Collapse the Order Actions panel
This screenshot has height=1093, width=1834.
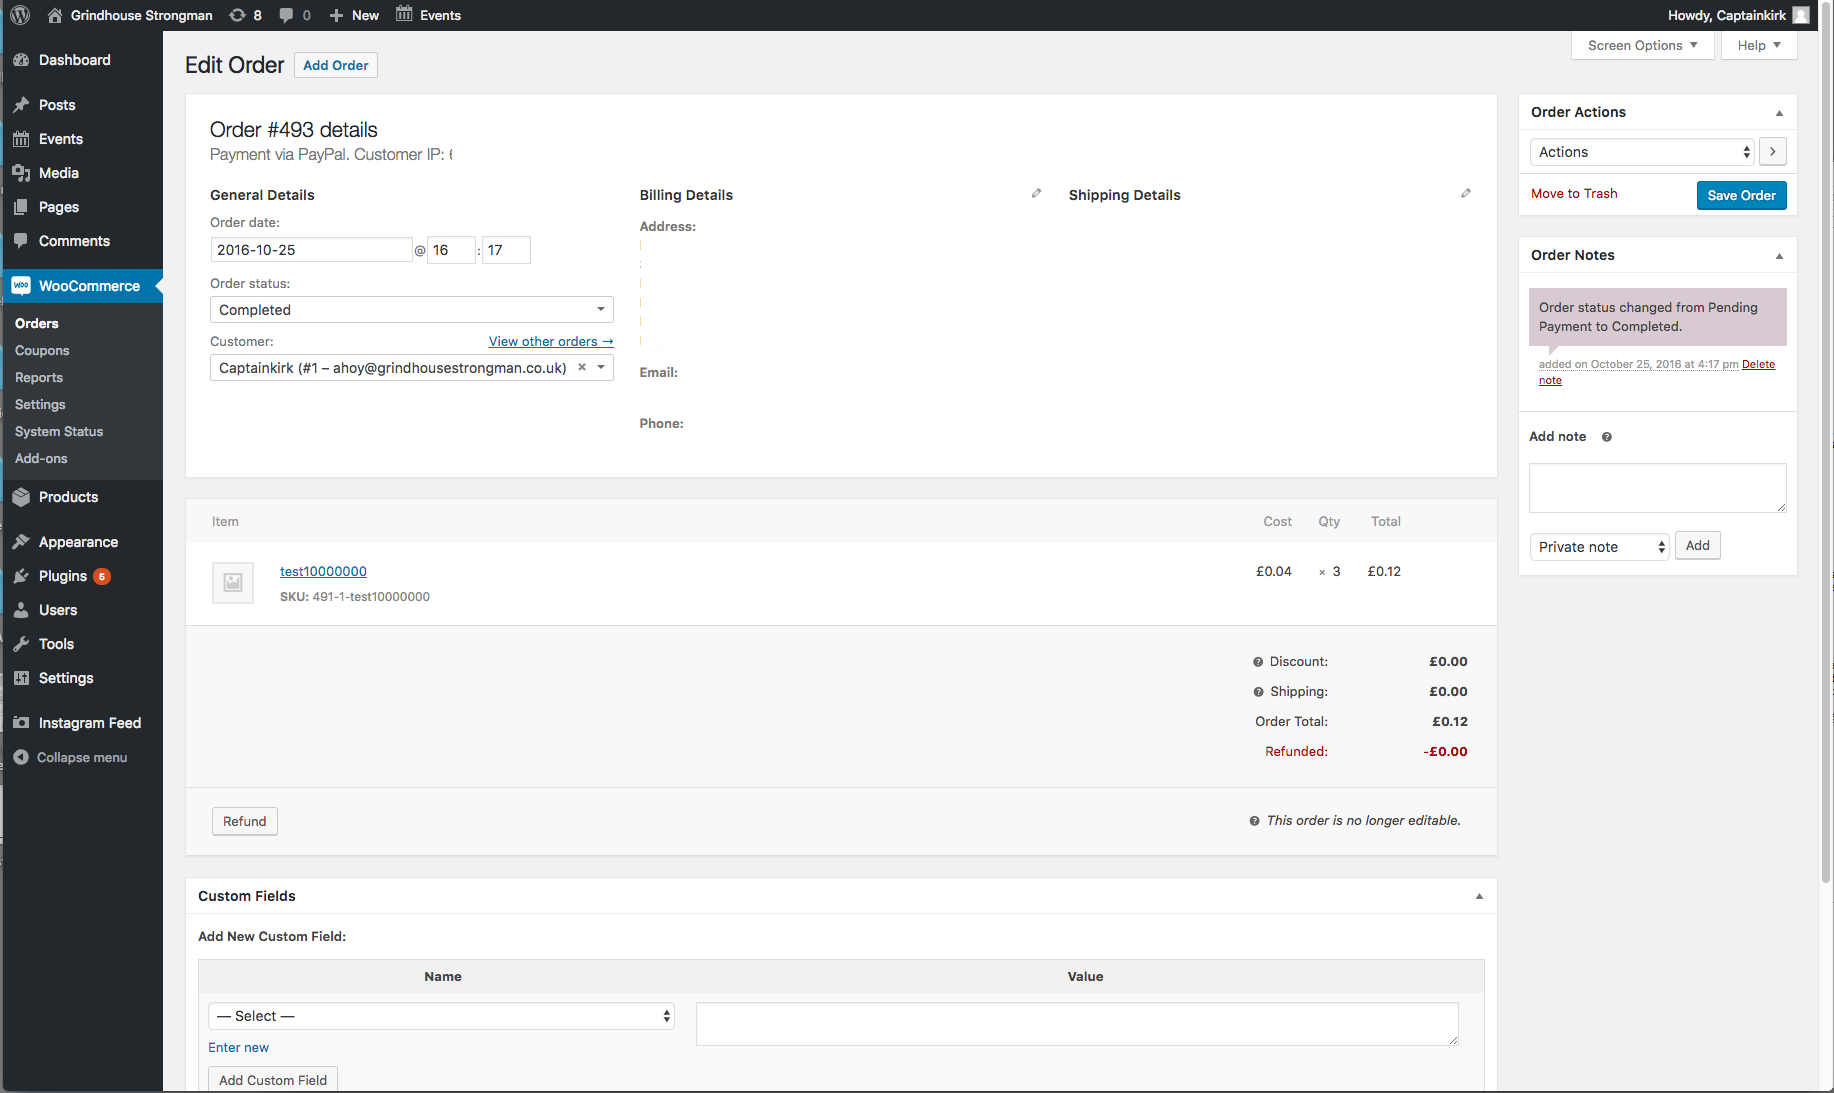[x=1779, y=113]
